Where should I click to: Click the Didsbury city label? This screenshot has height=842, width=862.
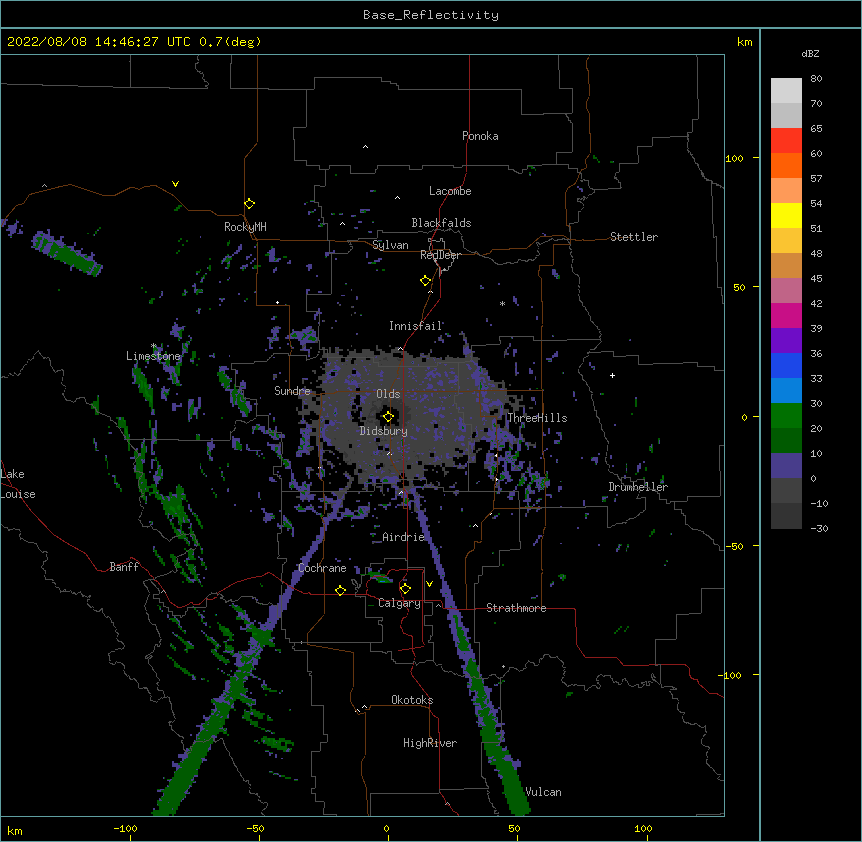(384, 431)
